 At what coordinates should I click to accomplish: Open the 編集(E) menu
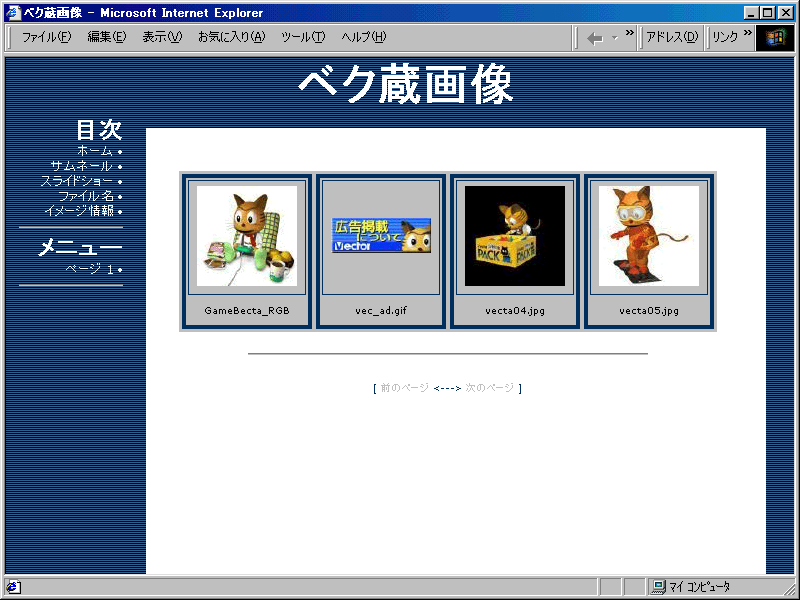pos(107,37)
